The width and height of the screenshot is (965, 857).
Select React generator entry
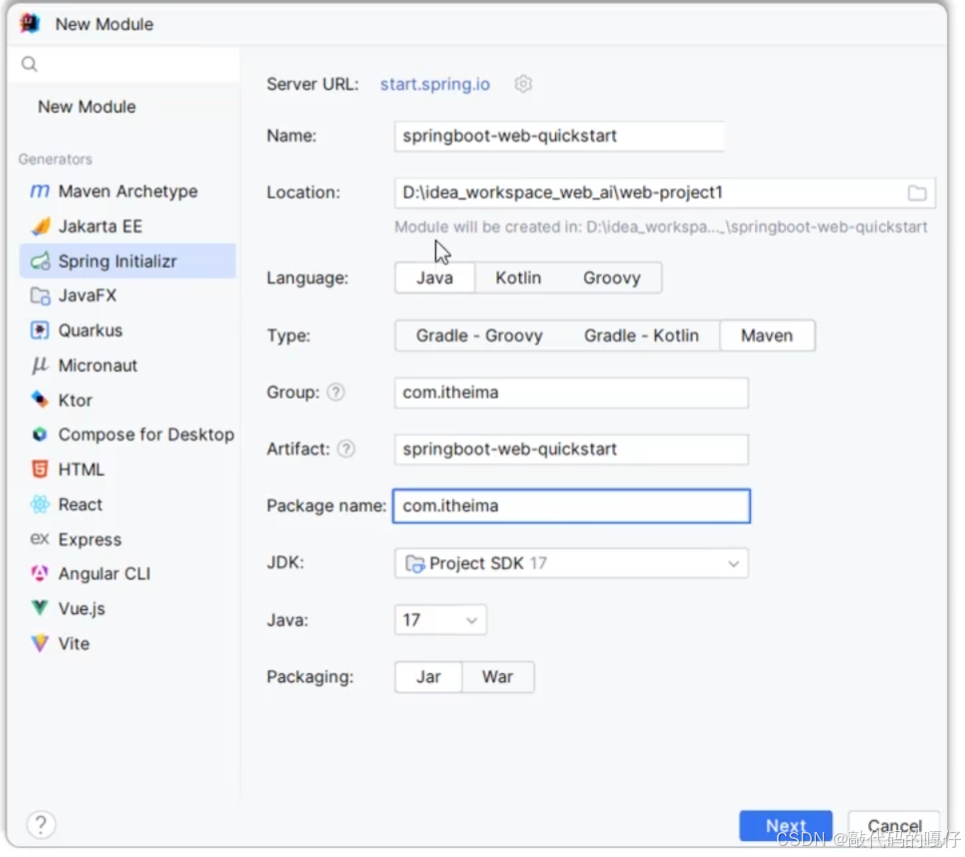click(x=127, y=504)
